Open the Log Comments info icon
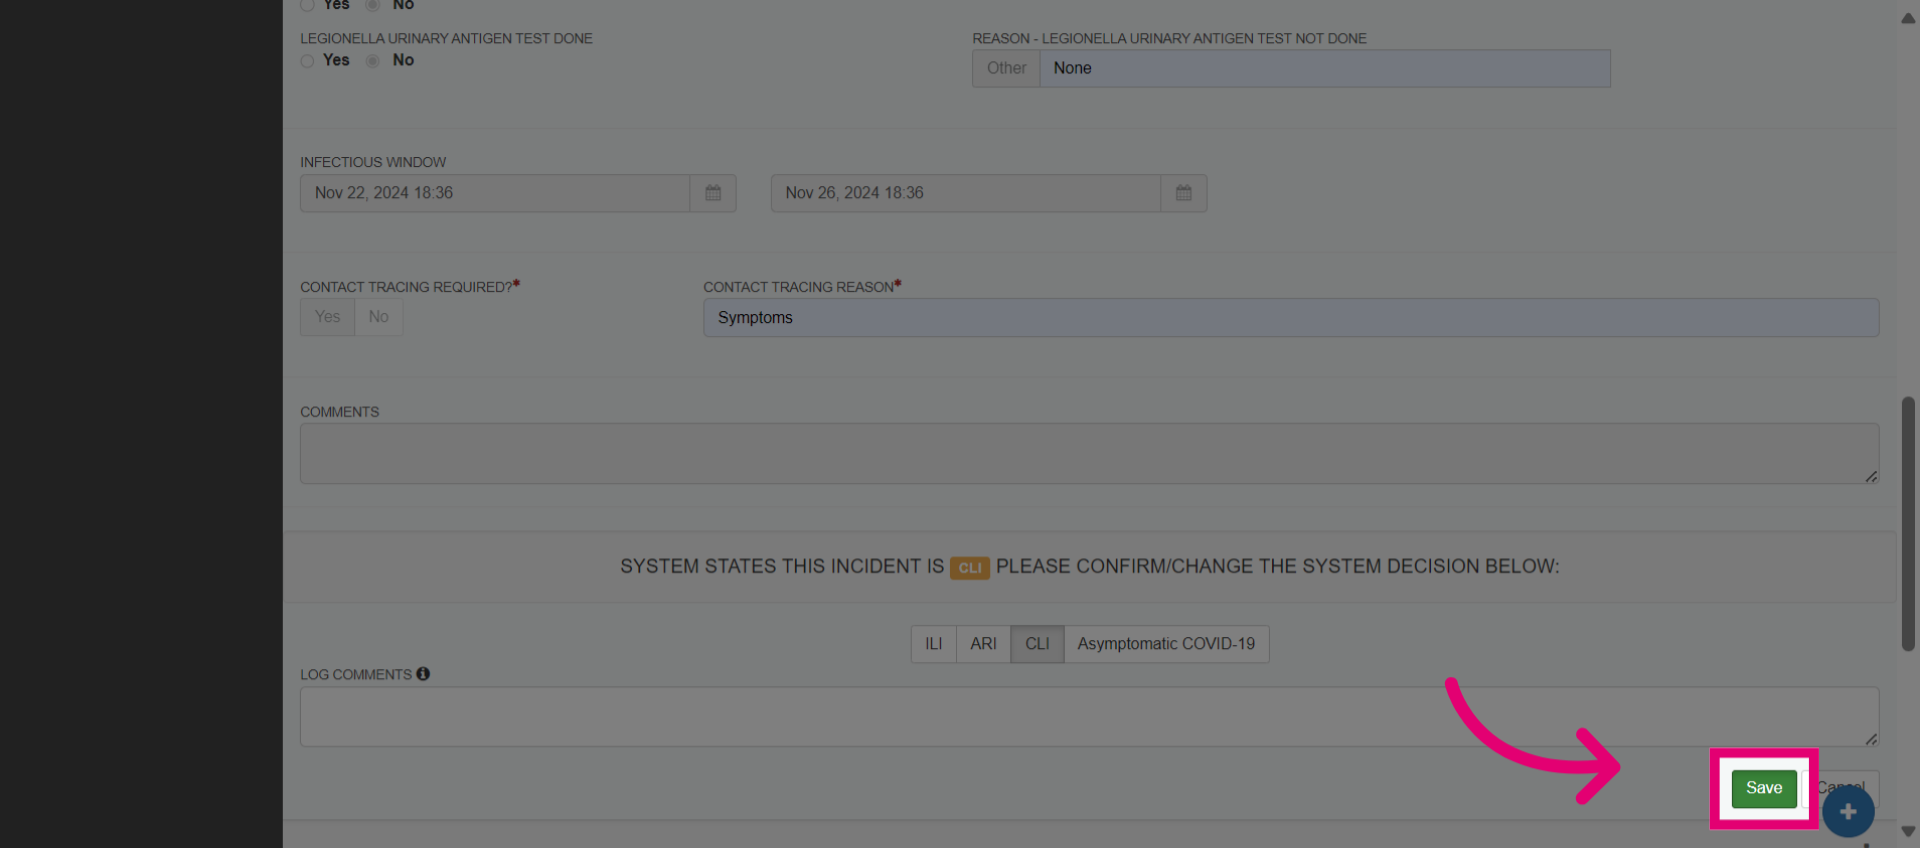 [423, 674]
